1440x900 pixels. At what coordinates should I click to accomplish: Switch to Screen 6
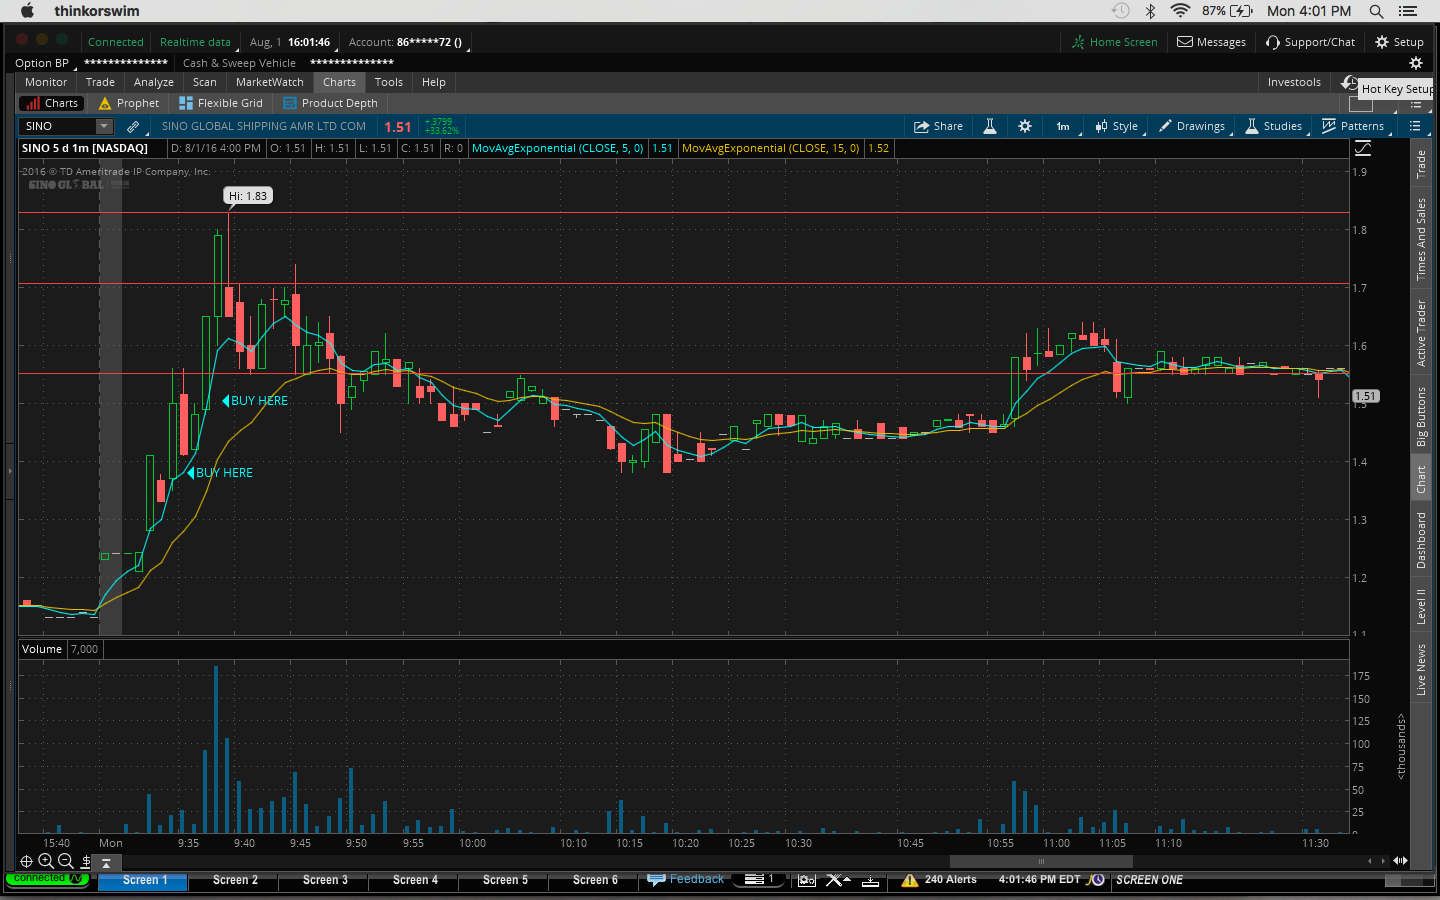[595, 880]
